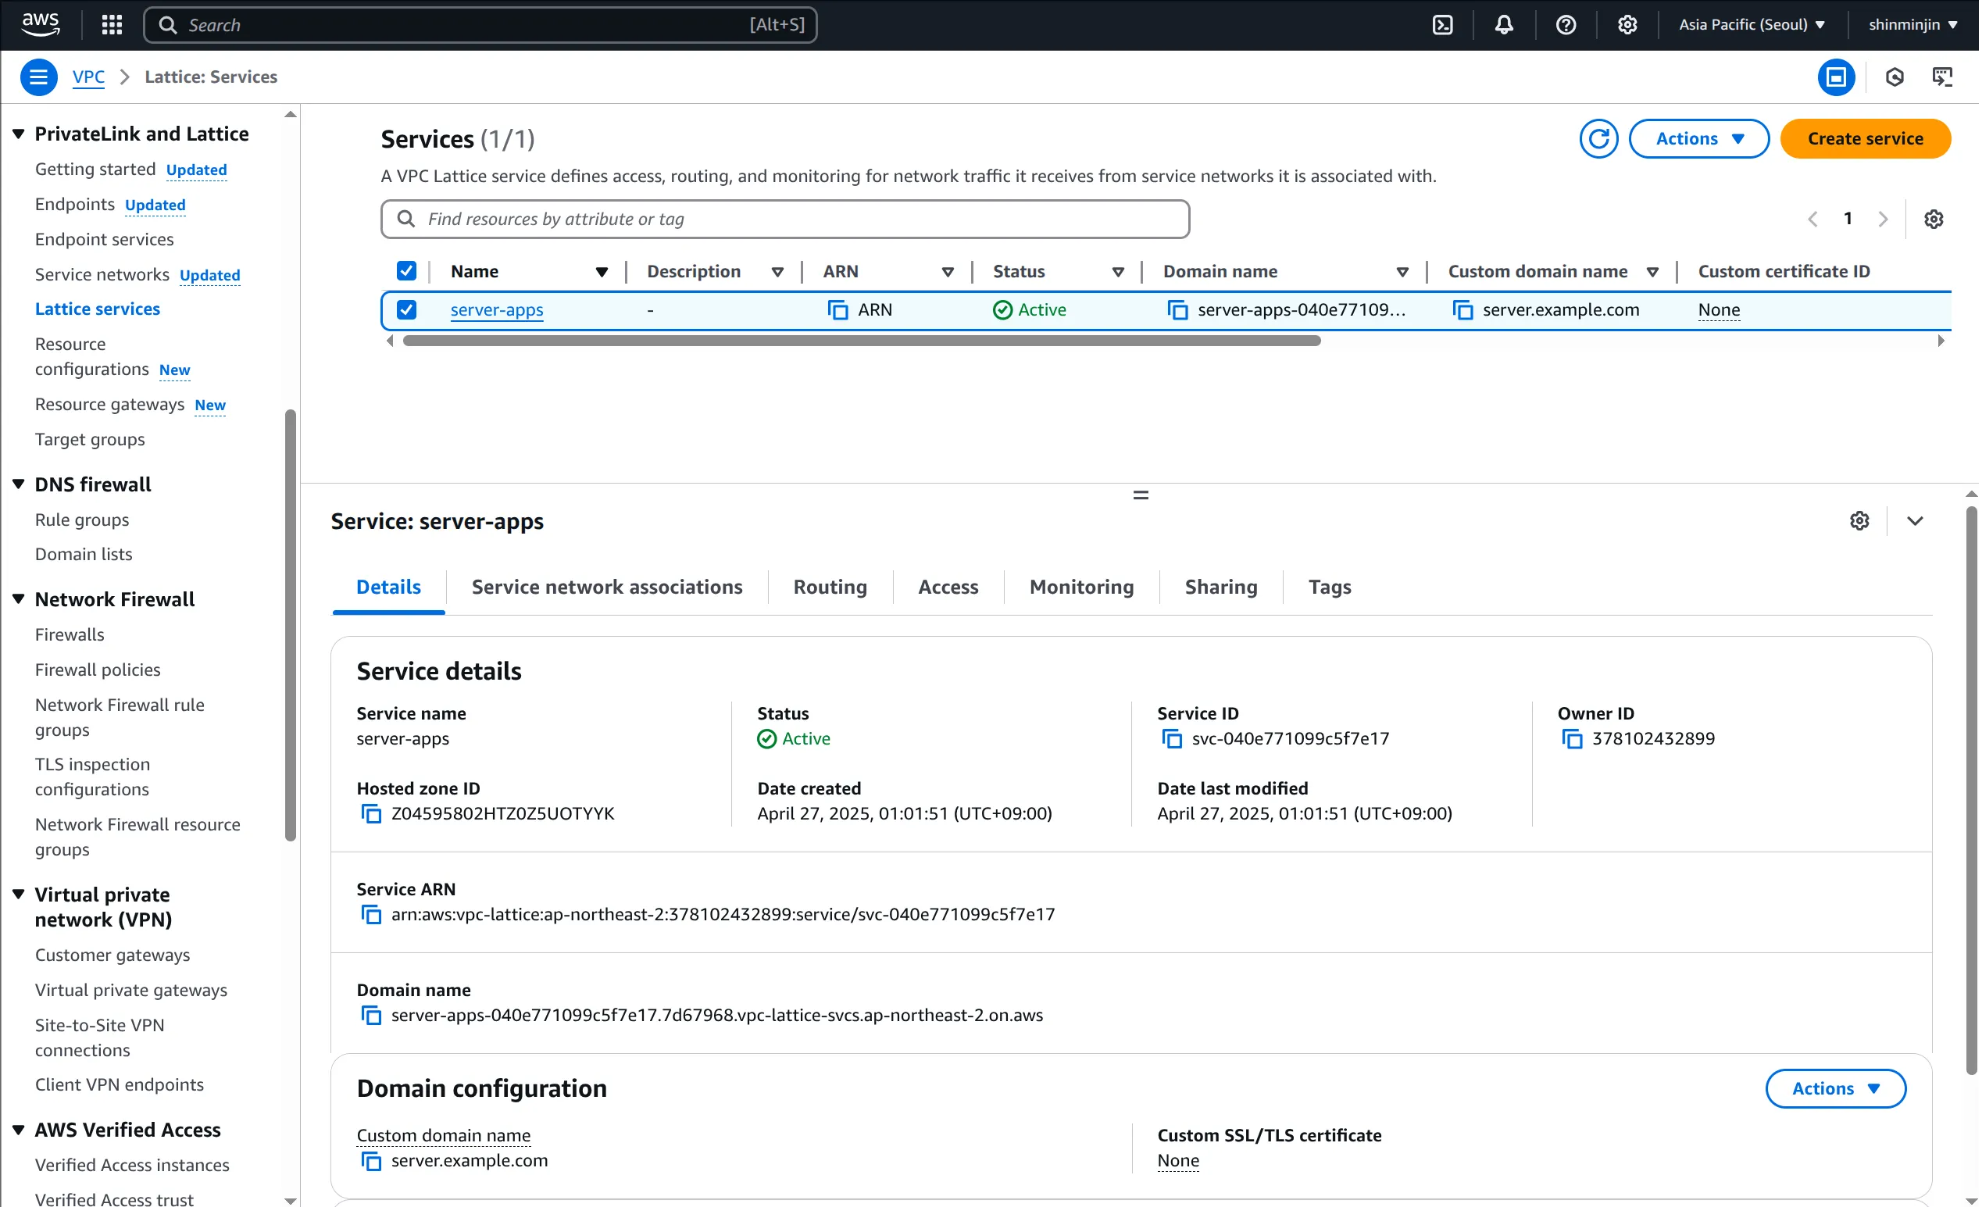Open the shinminjin account menu

pyautogui.click(x=1913, y=25)
